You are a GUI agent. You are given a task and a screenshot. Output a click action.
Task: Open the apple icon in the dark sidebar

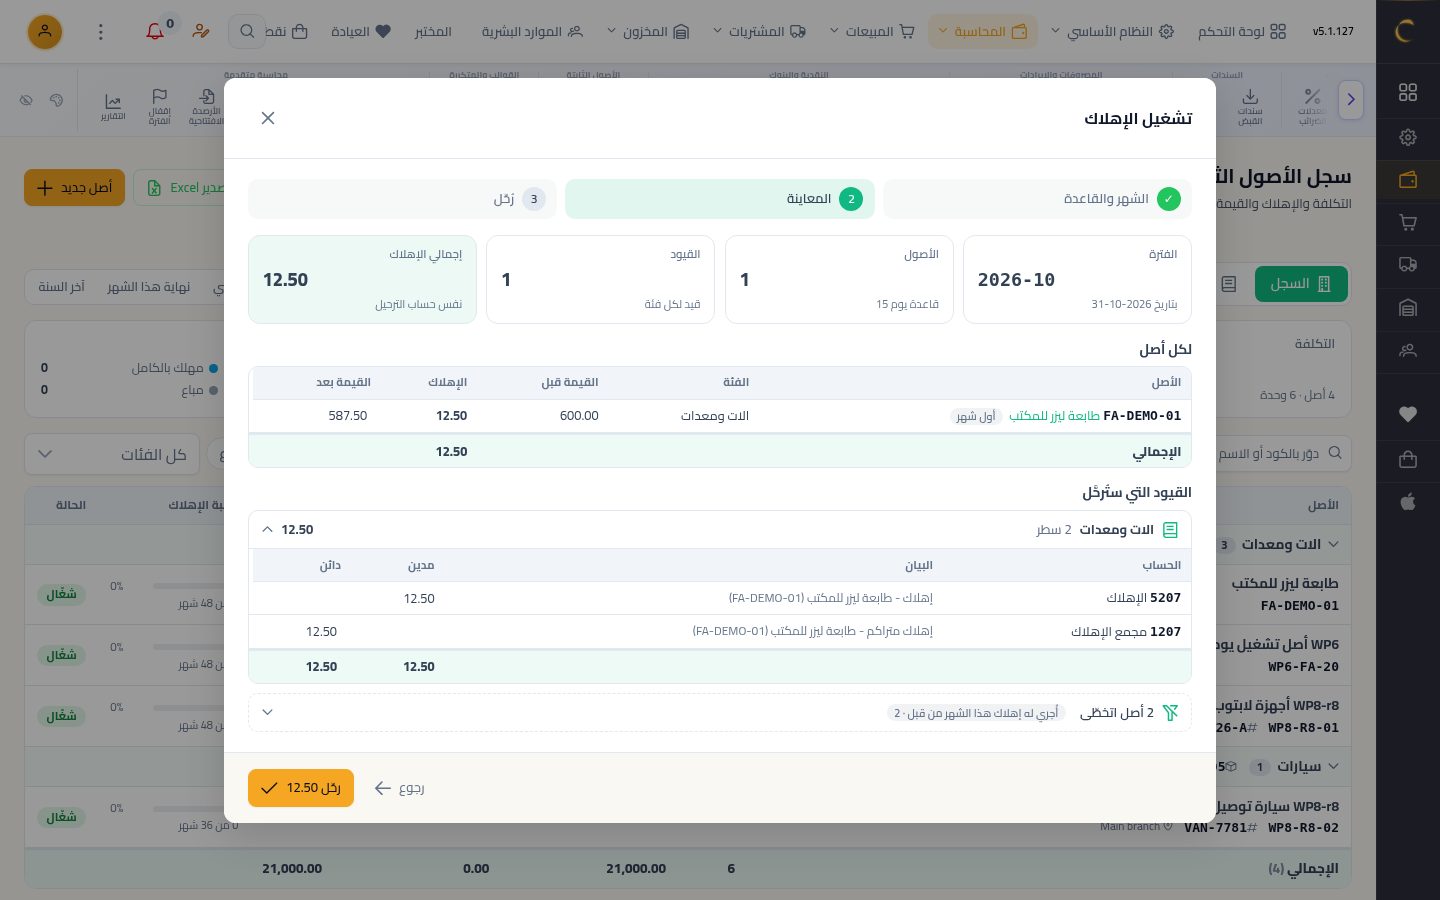pos(1408,502)
